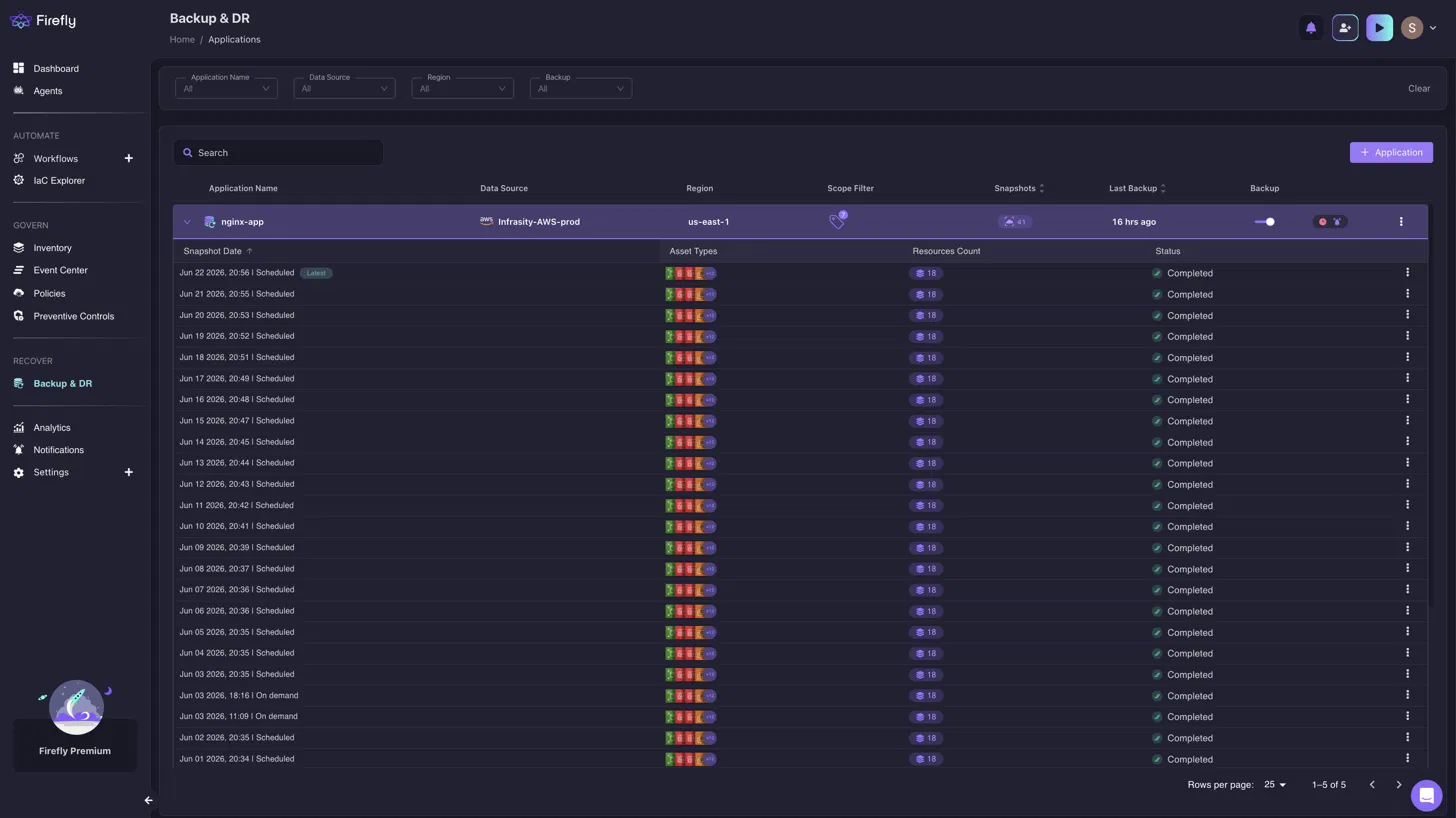Sort by the Last Backup column header

coord(1137,188)
